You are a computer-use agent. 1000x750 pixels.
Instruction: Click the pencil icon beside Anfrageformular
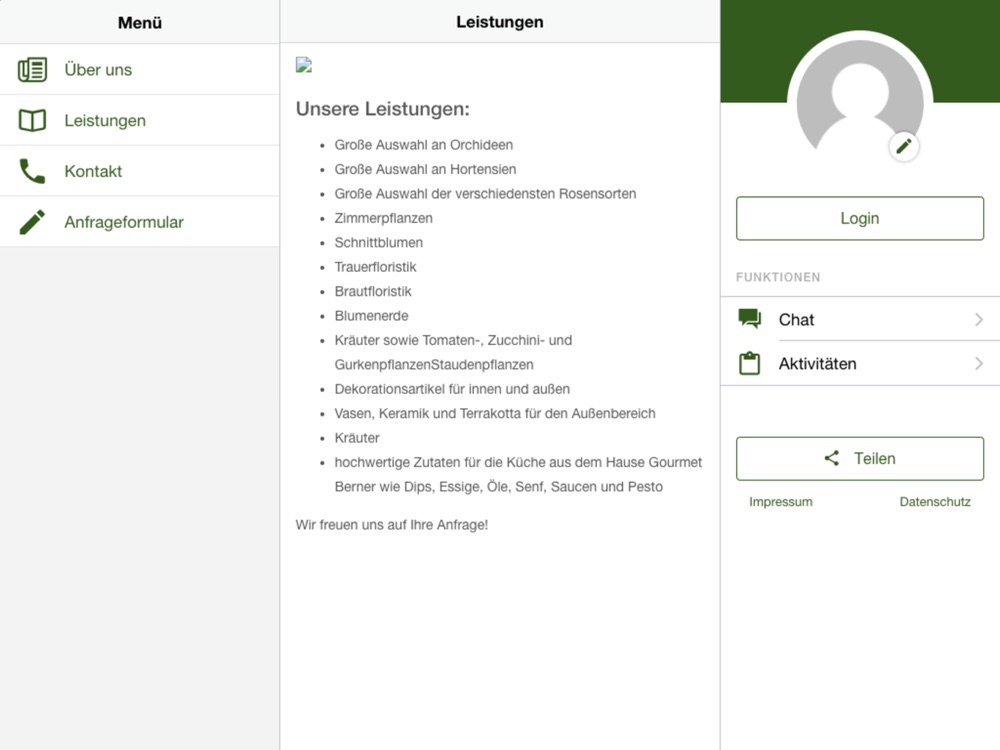pyautogui.click(x=32, y=222)
